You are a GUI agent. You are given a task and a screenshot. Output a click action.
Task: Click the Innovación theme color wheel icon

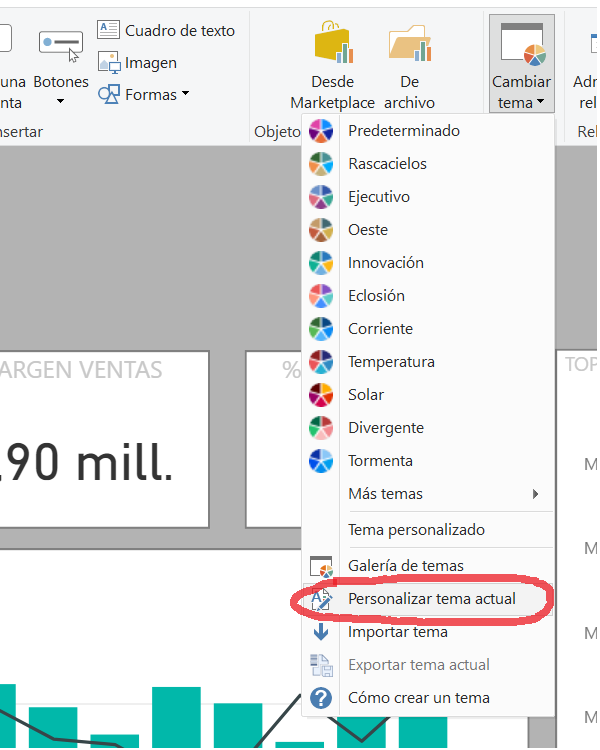point(321,263)
